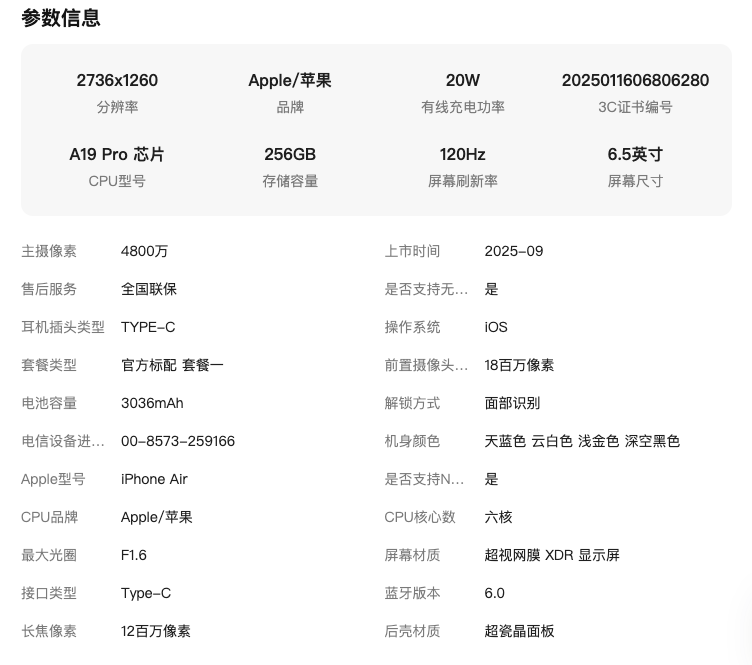The width and height of the screenshot is (752, 665).
Task: Click the 2025-09 release date value
Action: pyautogui.click(x=514, y=251)
